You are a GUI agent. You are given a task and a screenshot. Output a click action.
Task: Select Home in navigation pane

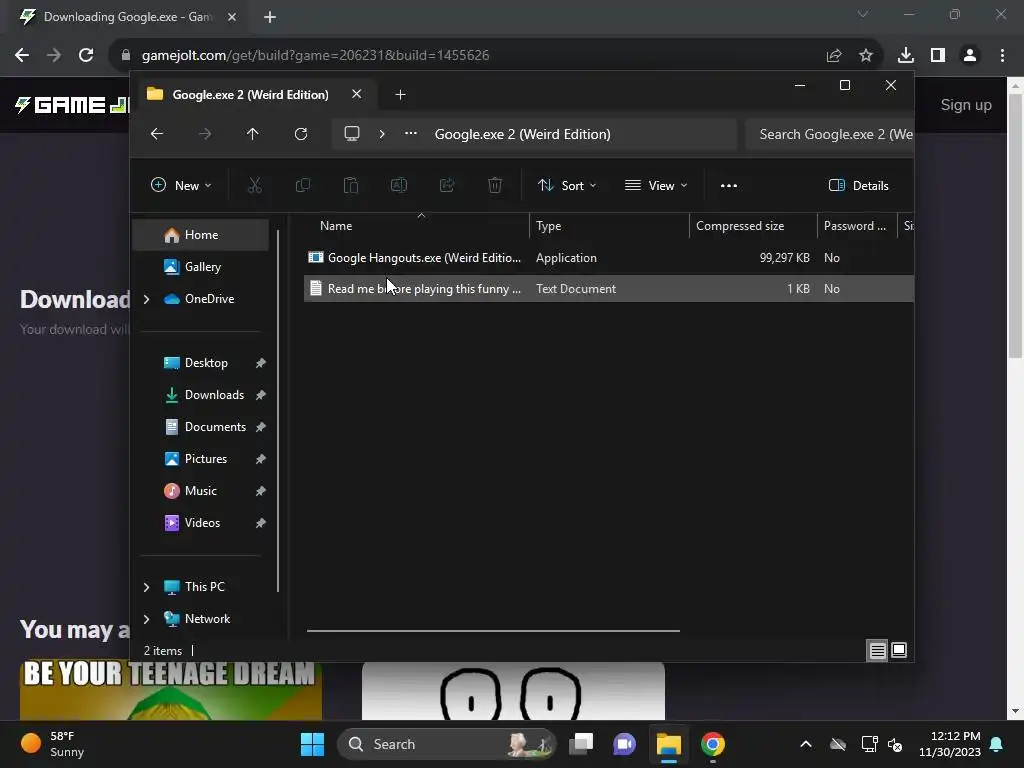tap(200, 235)
